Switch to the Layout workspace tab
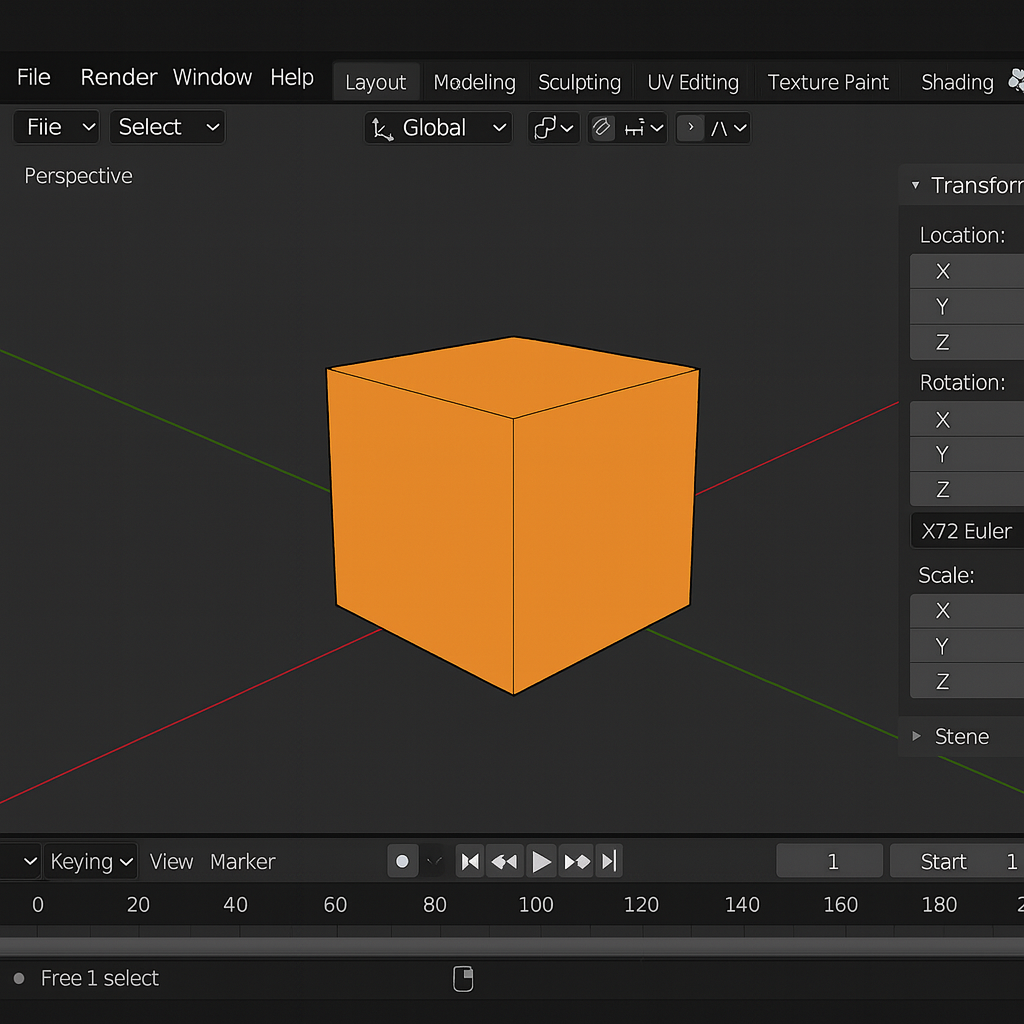 coord(376,82)
